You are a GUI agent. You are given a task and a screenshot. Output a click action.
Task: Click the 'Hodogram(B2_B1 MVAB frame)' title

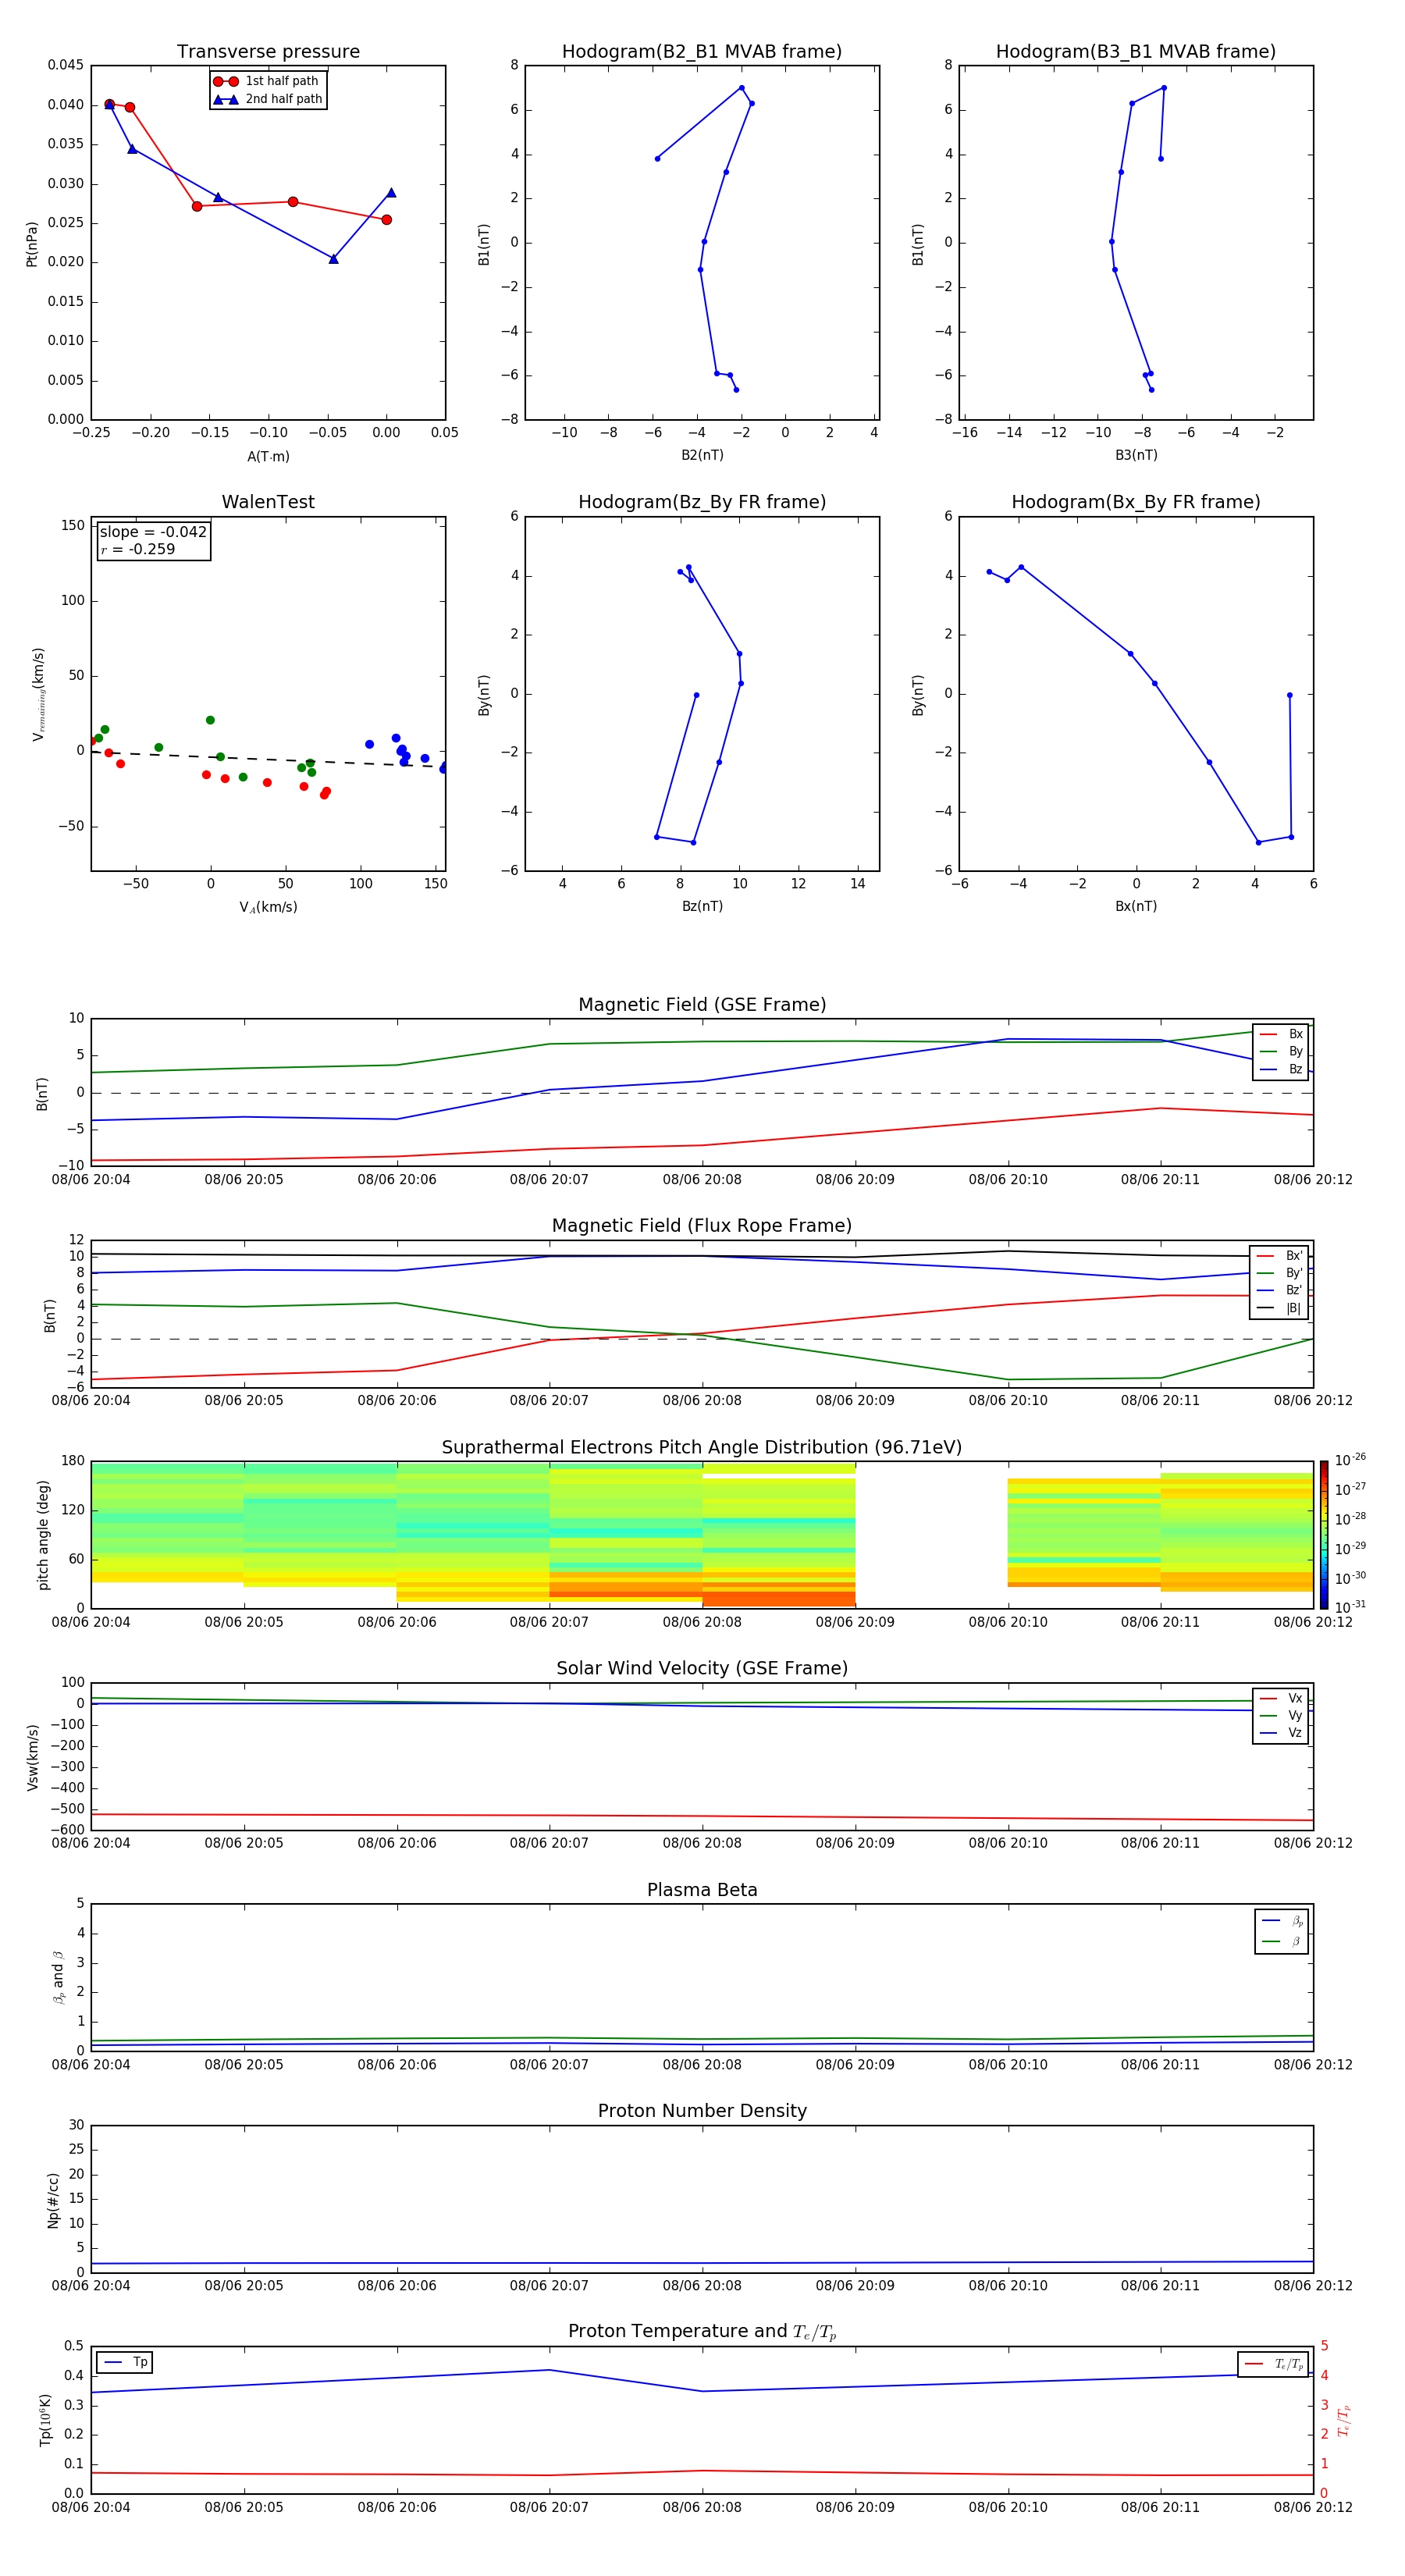(702, 52)
